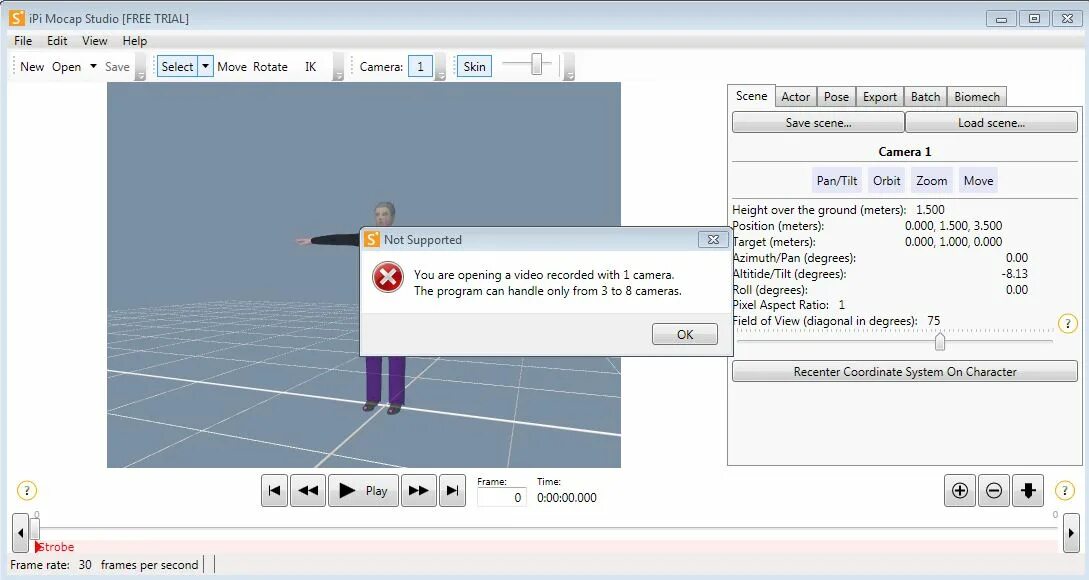Click the Save scene... button
This screenshot has height=580, width=1089.
click(x=818, y=122)
